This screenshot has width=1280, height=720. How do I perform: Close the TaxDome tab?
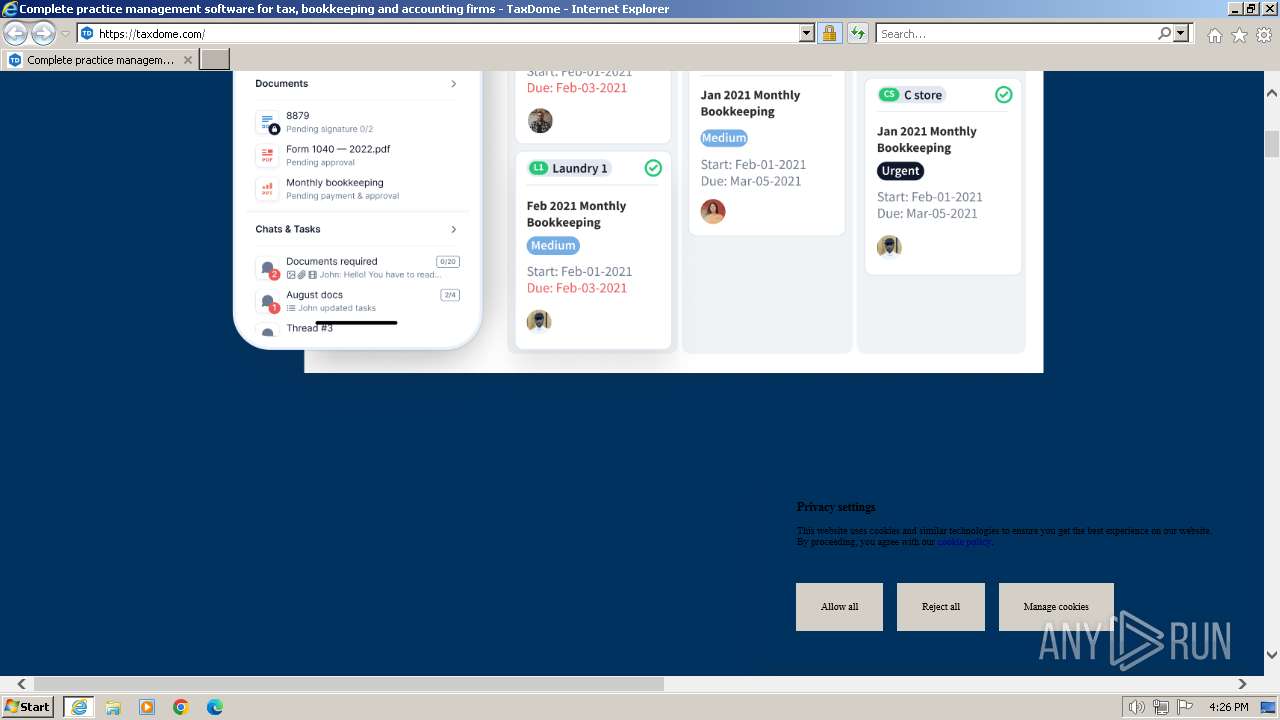(187, 60)
